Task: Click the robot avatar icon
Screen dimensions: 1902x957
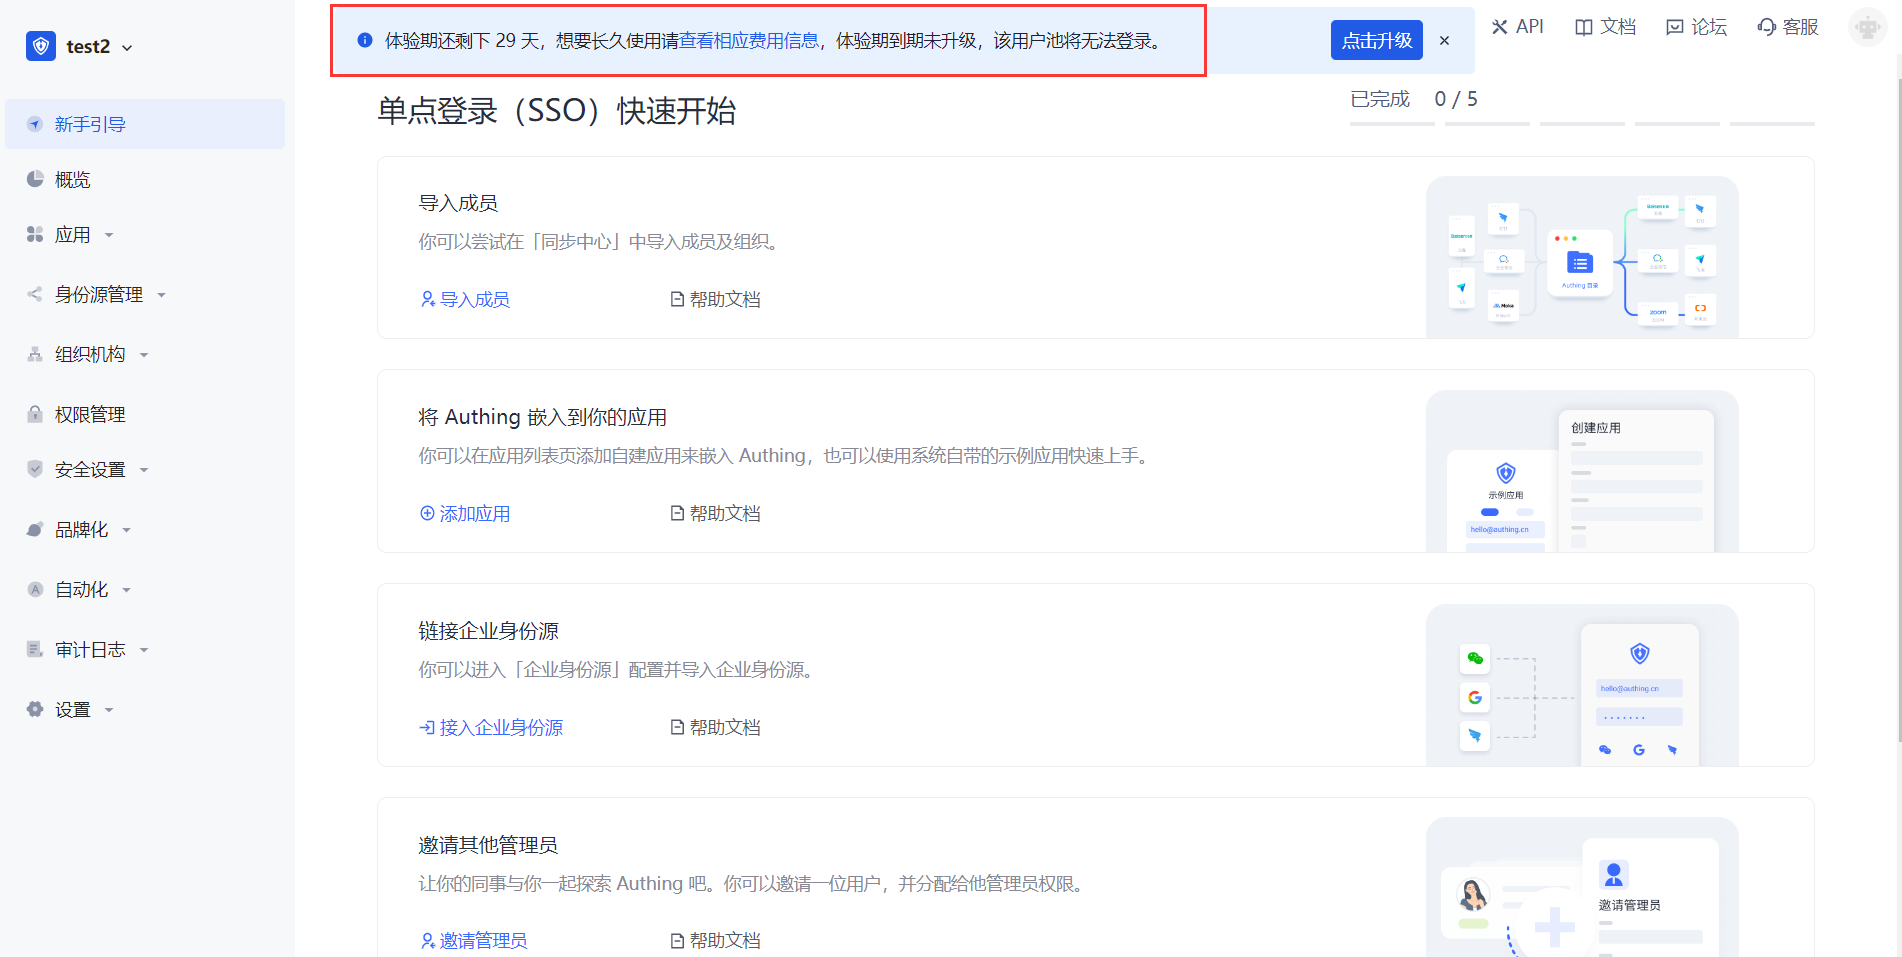Action: pos(1867,28)
